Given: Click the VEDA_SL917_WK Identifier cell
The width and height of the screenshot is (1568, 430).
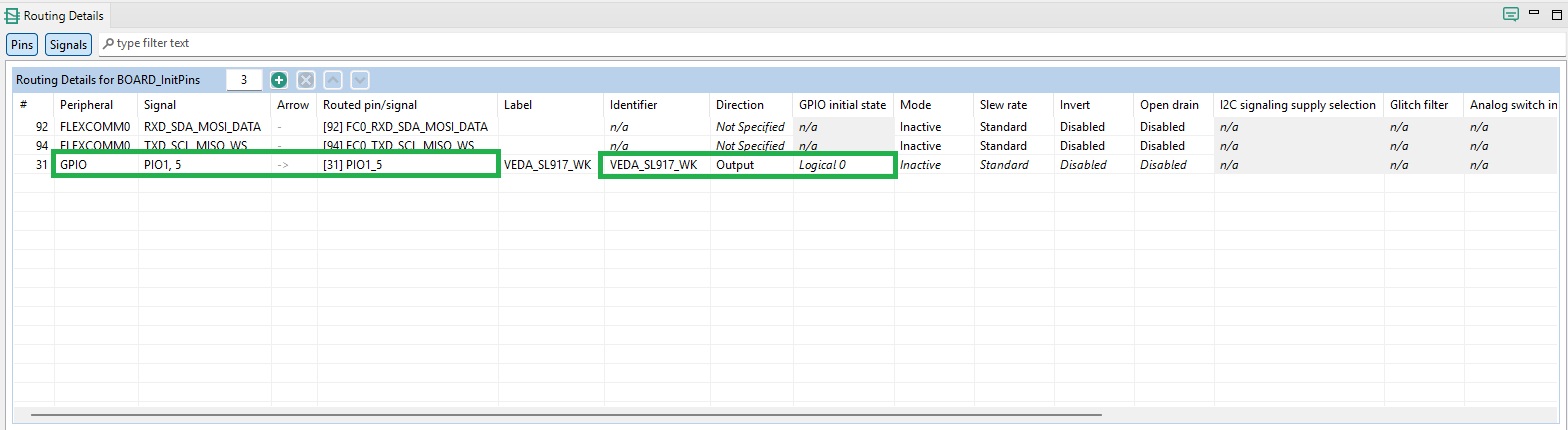Looking at the screenshot, I should tap(657, 165).
